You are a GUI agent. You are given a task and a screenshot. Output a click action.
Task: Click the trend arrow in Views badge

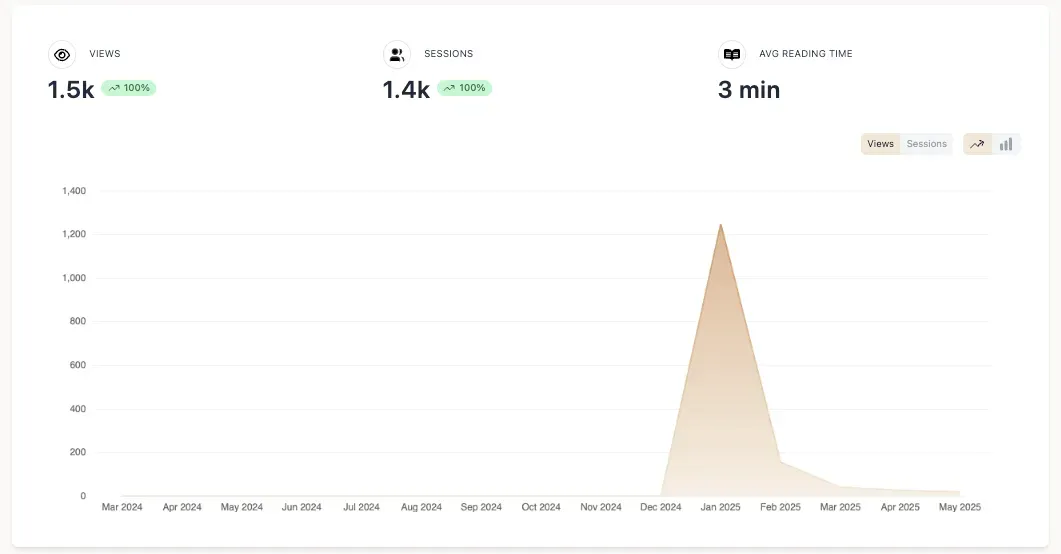point(114,88)
